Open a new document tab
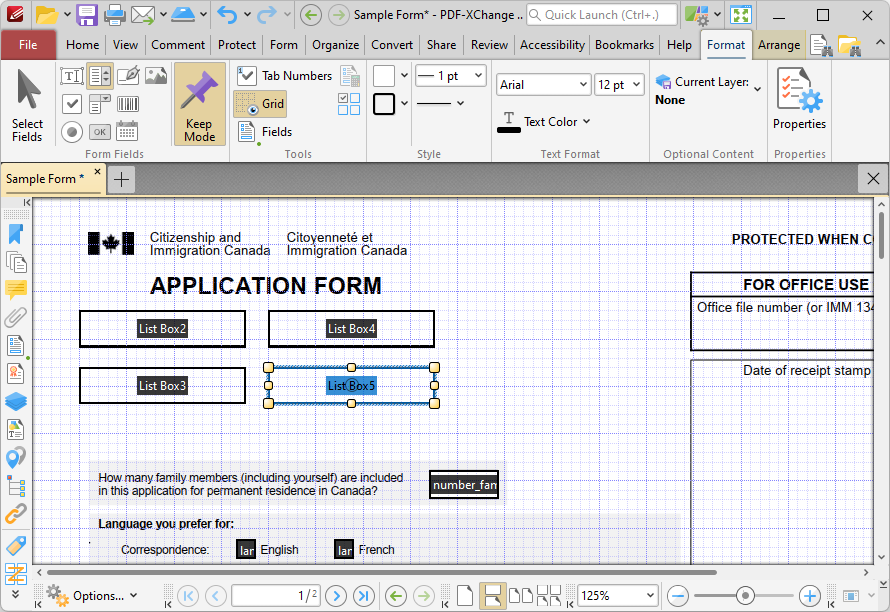Screen dimensions: 890x612 coord(121,179)
